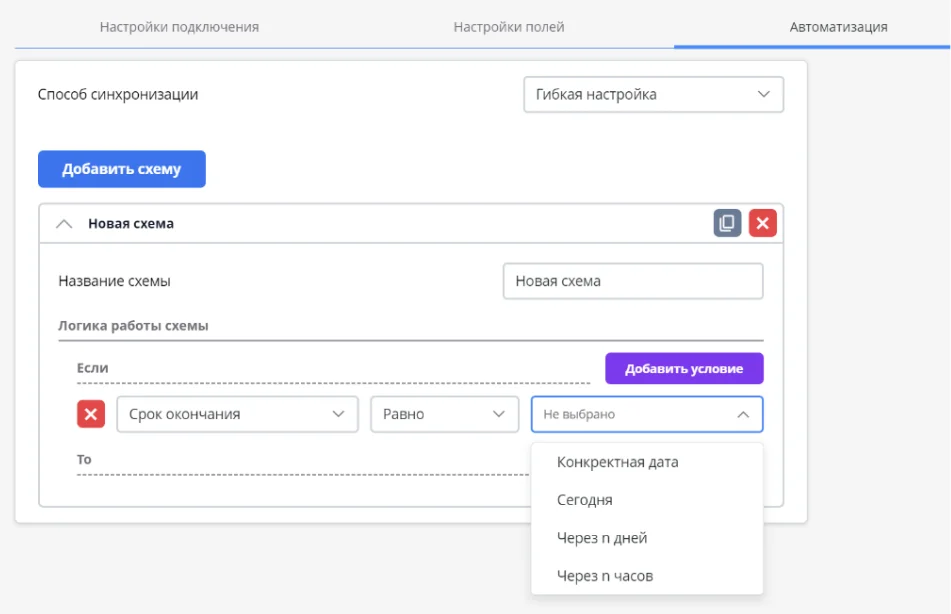This screenshot has height=614, width=951.
Task: Open the Равно operator dropdown
Action: tap(445, 414)
